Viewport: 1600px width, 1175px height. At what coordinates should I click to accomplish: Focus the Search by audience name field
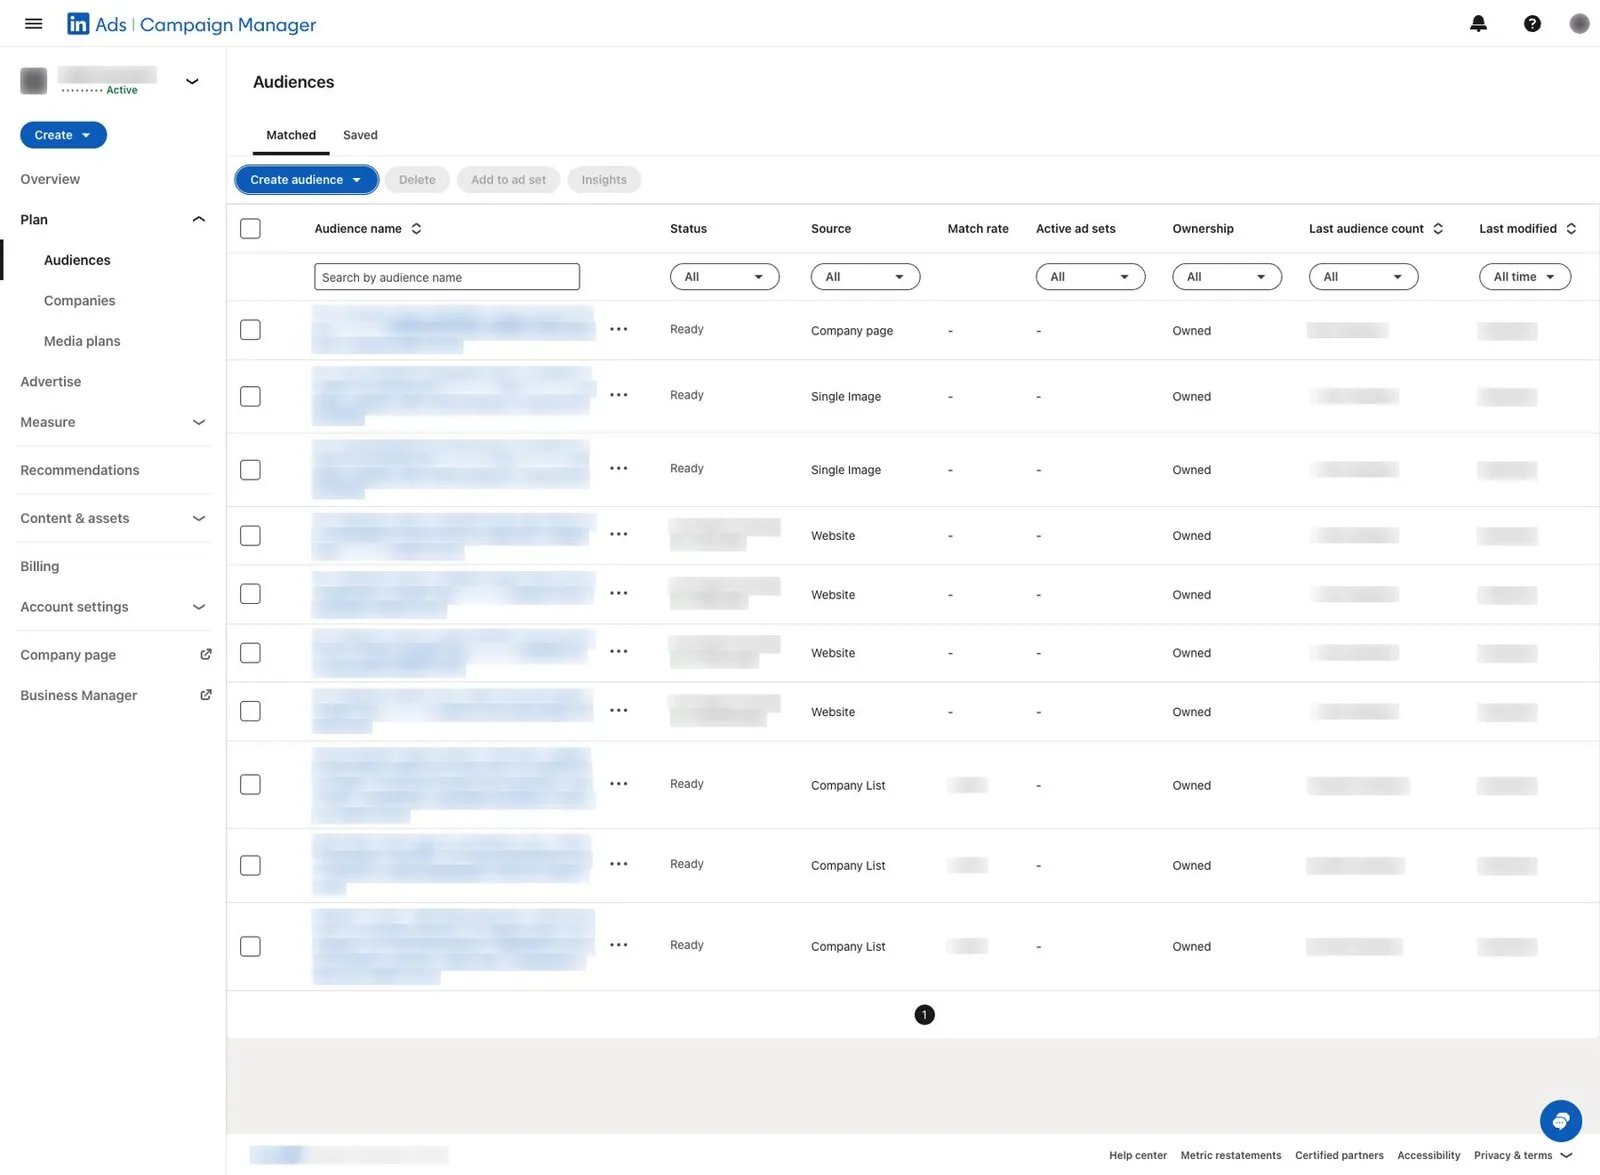(x=447, y=277)
